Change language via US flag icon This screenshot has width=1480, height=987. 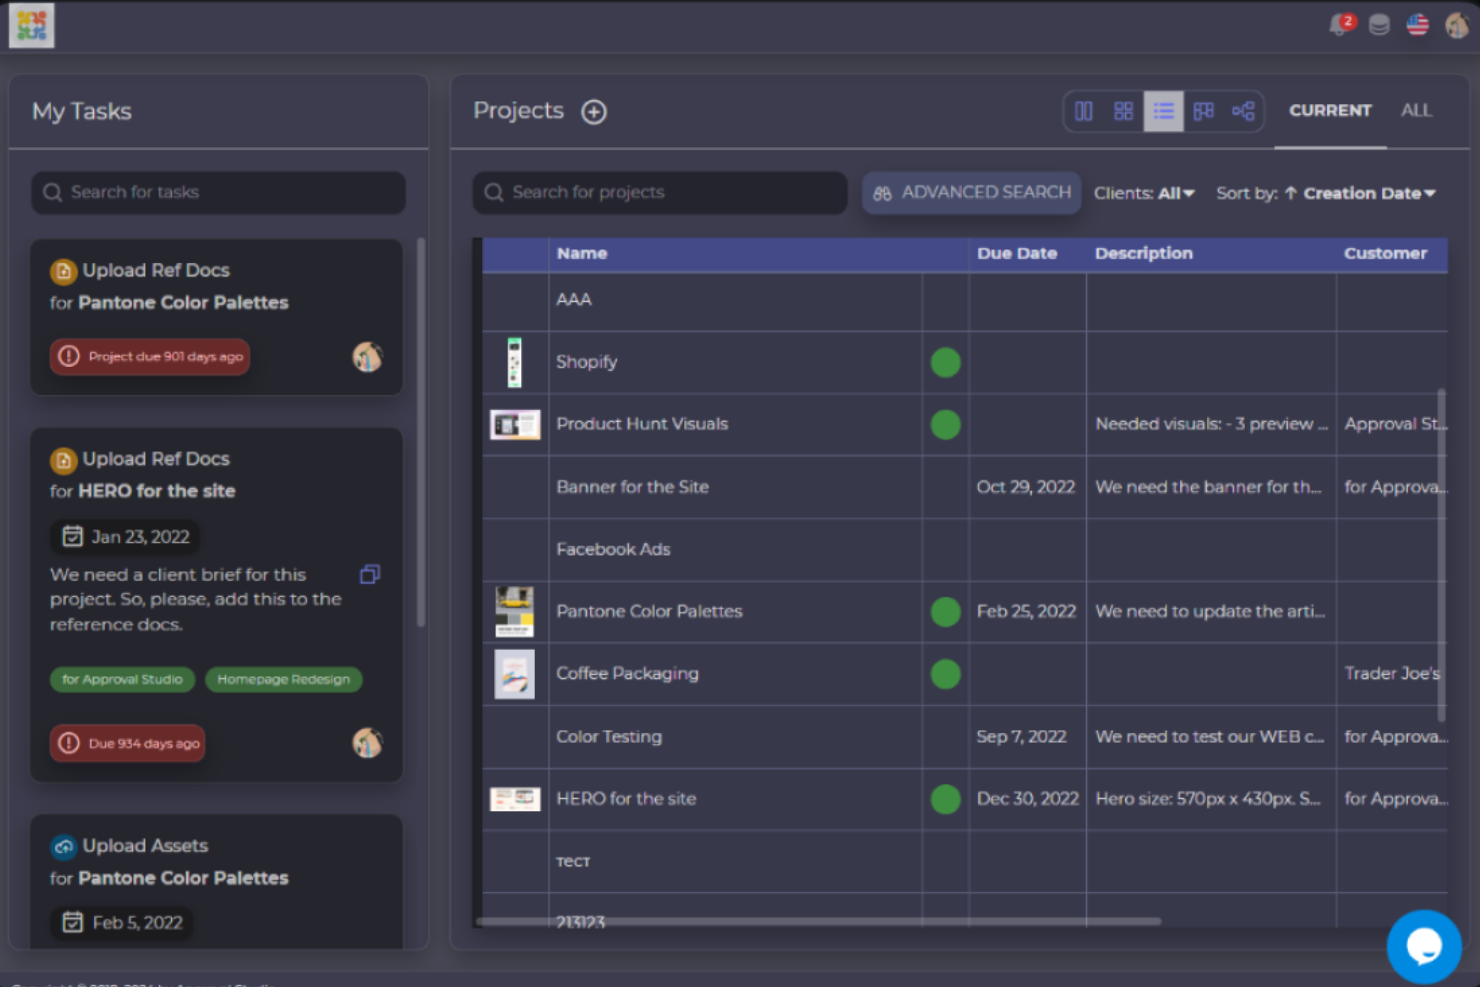[x=1418, y=25]
